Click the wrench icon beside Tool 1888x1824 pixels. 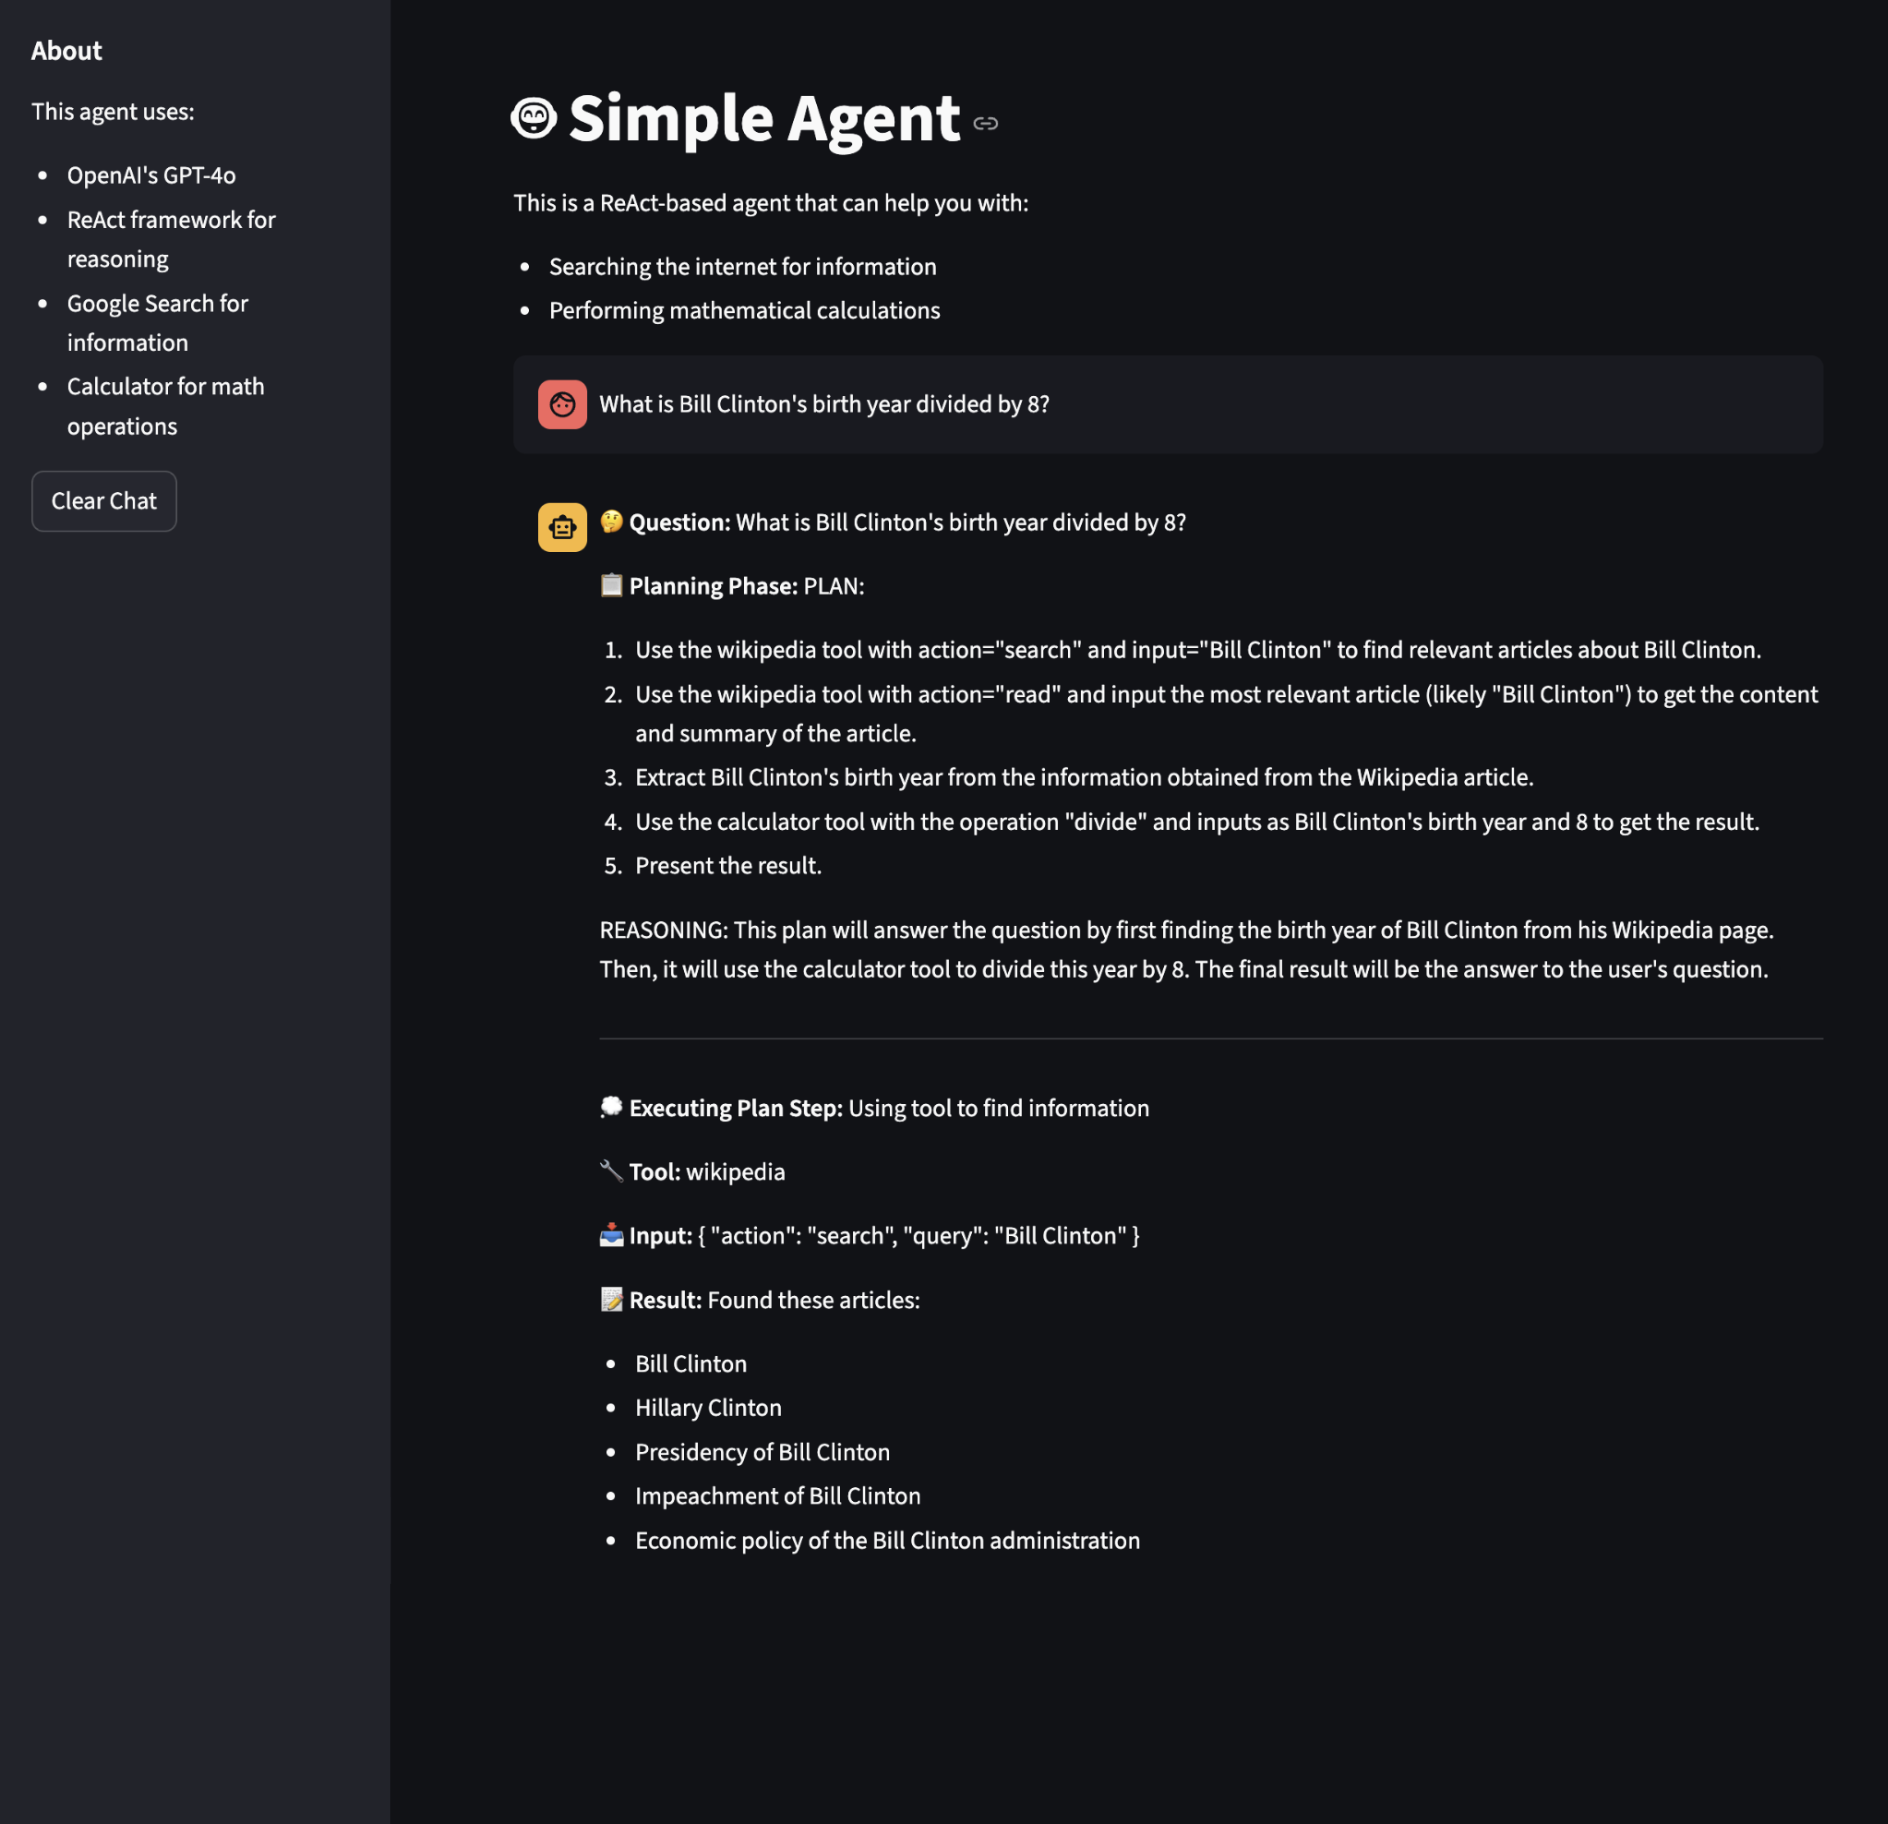(x=611, y=1171)
